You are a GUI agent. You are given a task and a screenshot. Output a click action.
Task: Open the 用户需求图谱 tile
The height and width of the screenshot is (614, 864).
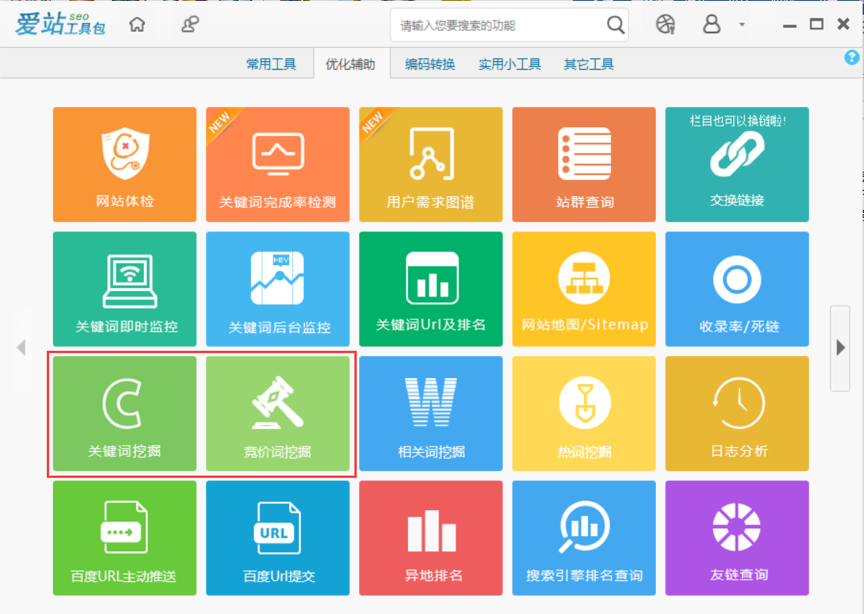click(x=431, y=164)
